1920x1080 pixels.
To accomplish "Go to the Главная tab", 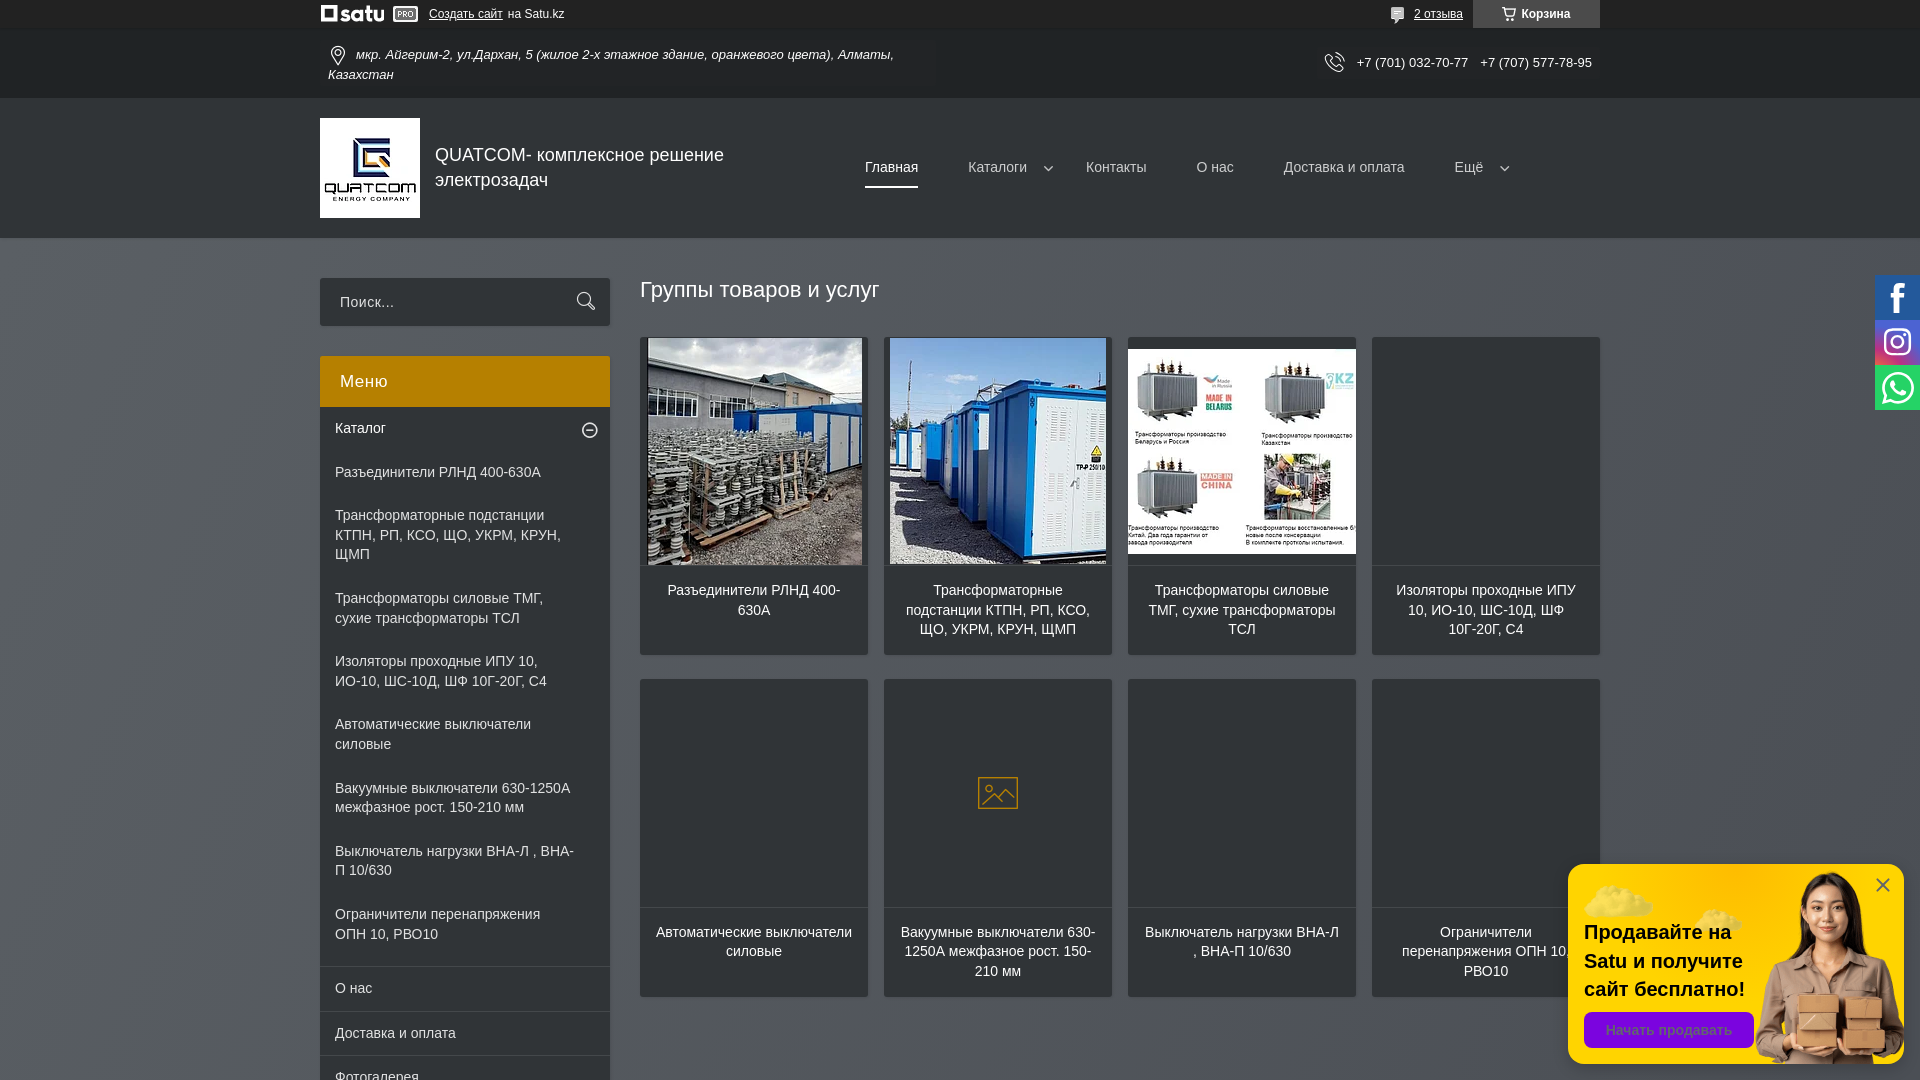I will [891, 168].
